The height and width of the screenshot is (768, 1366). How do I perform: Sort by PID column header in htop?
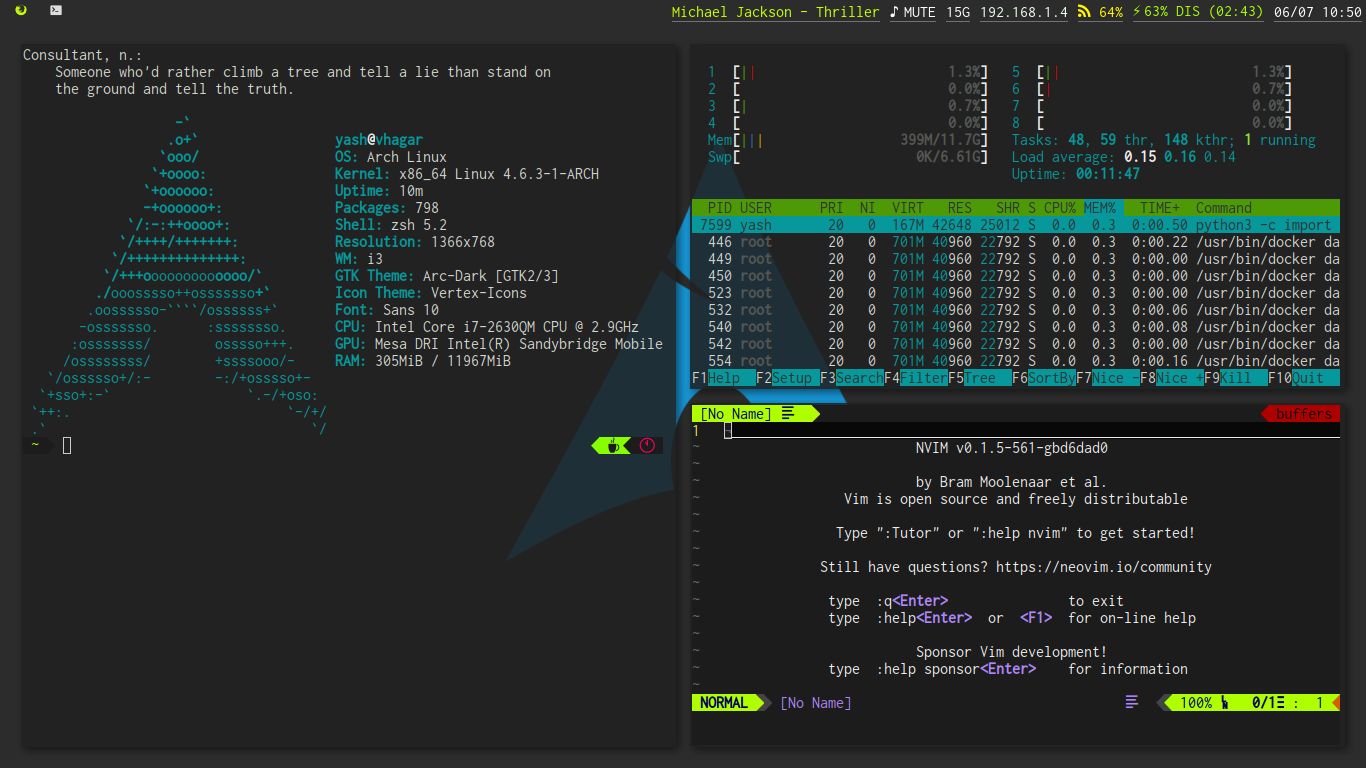tap(720, 208)
